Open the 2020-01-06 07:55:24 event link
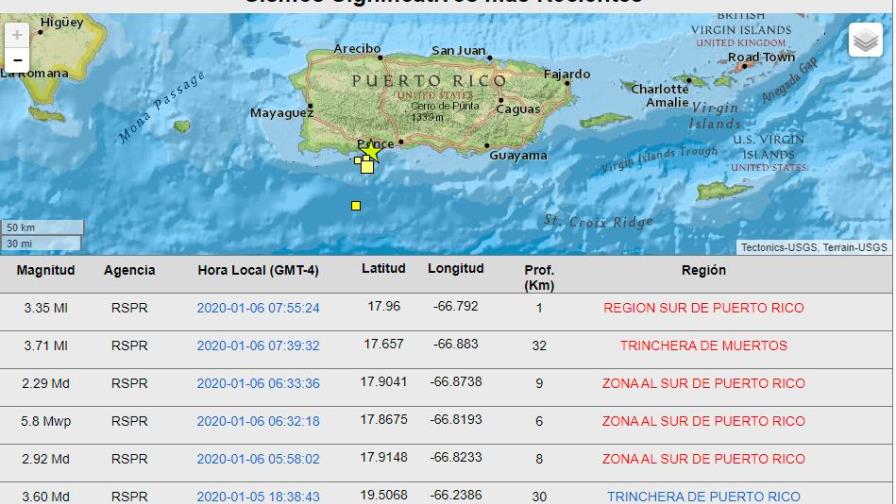Viewport: 896px width, 504px height. point(258,308)
